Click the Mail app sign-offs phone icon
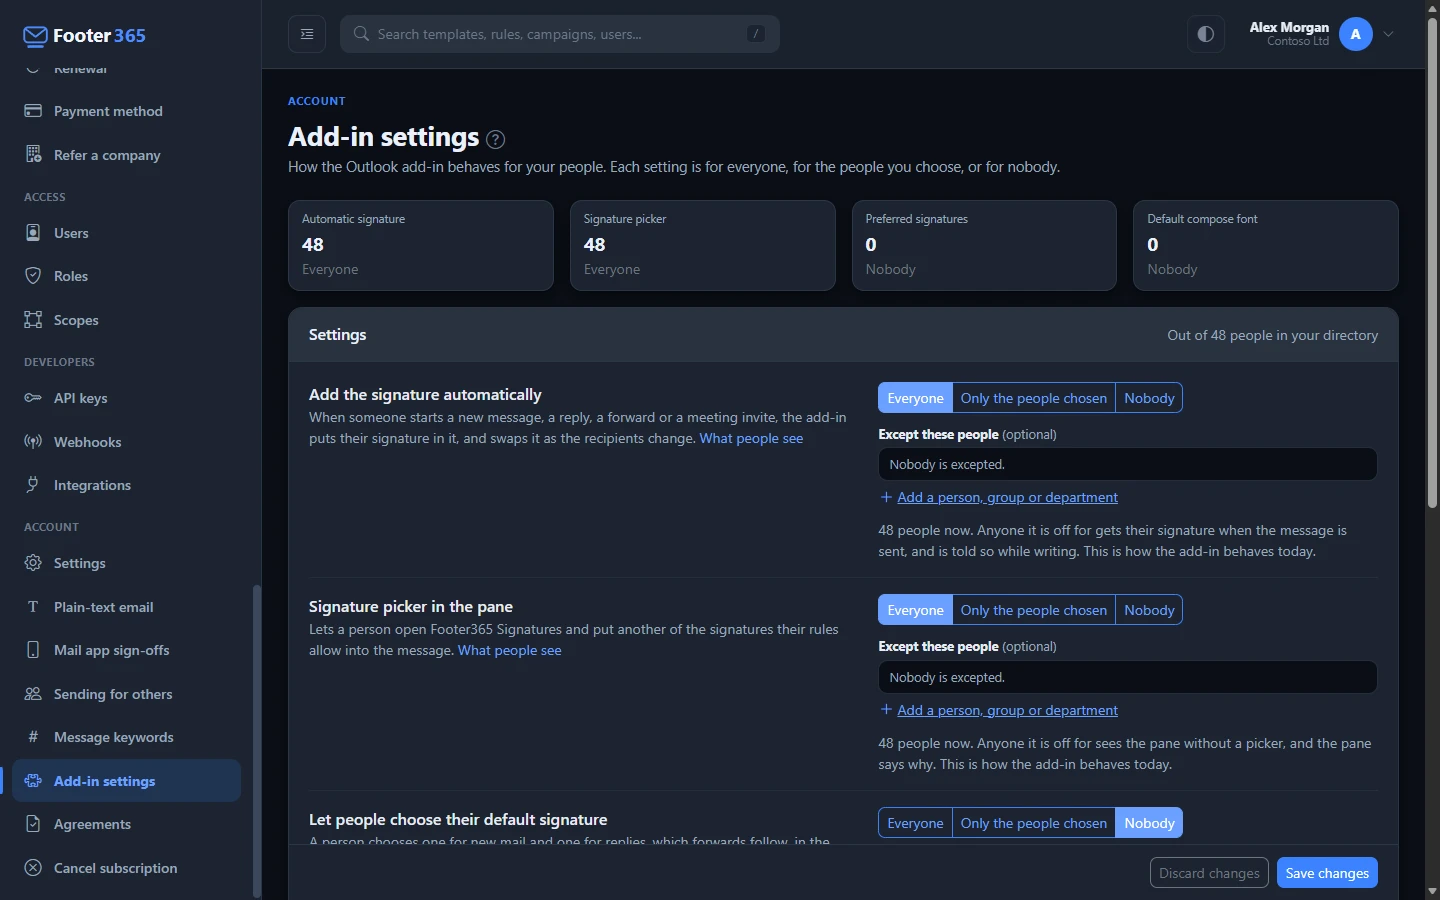Image resolution: width=1440 pixels, height=900 pixels. click(33, 650)
